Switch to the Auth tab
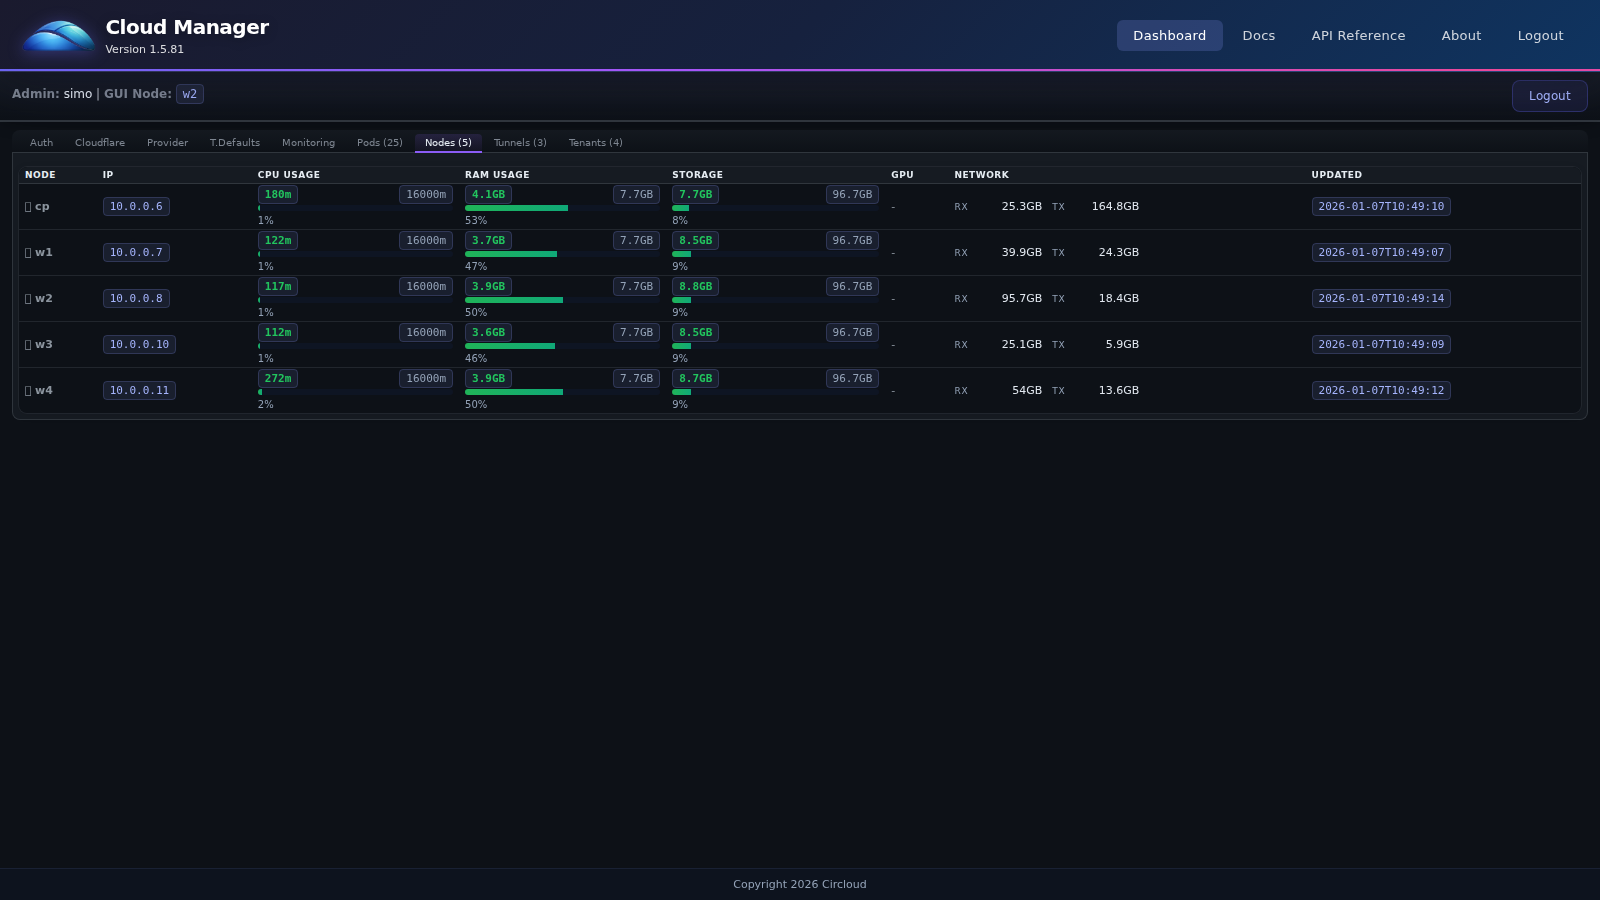The height and width of the screenshot is (900, 1600). (x=41, y=142)
